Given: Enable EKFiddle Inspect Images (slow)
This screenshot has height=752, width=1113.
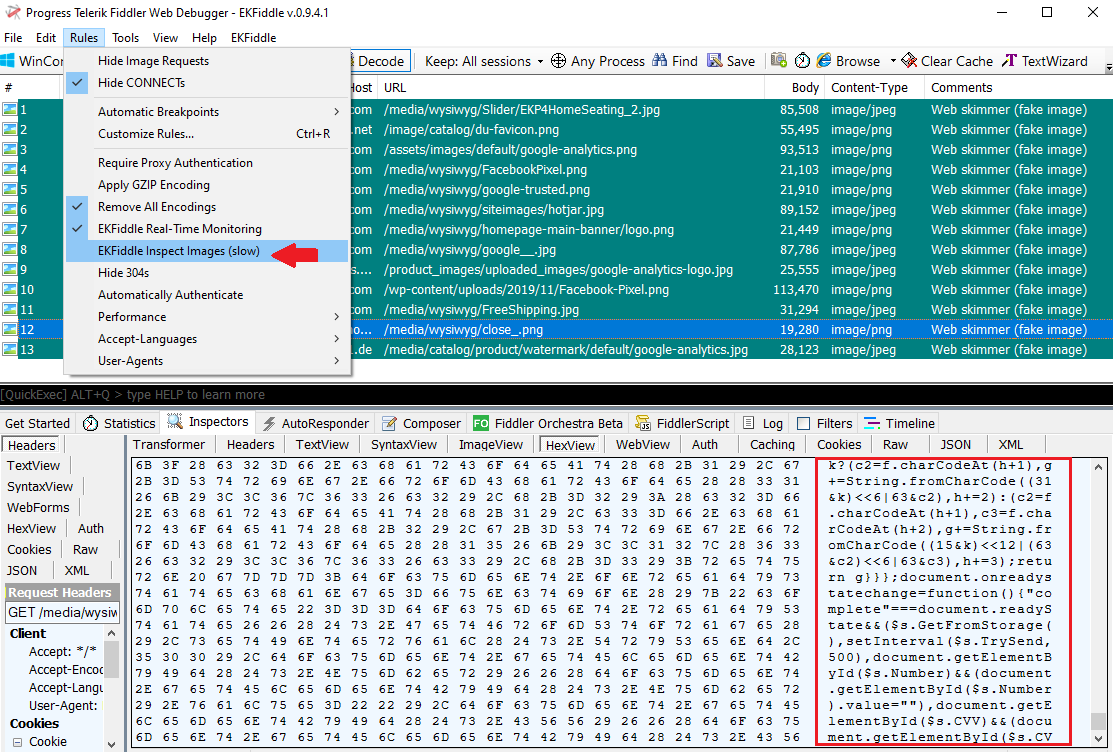Looking at the screenshot, I should pos(207,251).
